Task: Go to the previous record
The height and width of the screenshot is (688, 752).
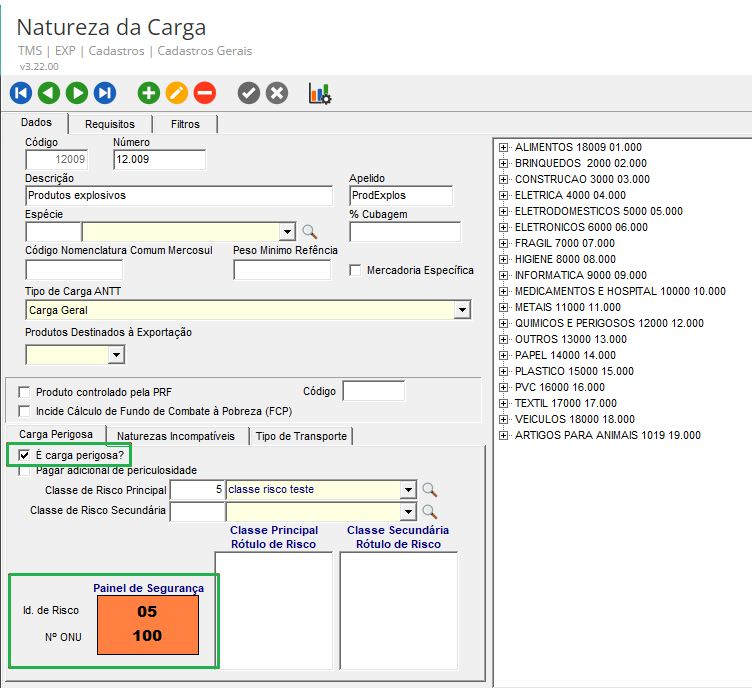Action: coord(49,93)
